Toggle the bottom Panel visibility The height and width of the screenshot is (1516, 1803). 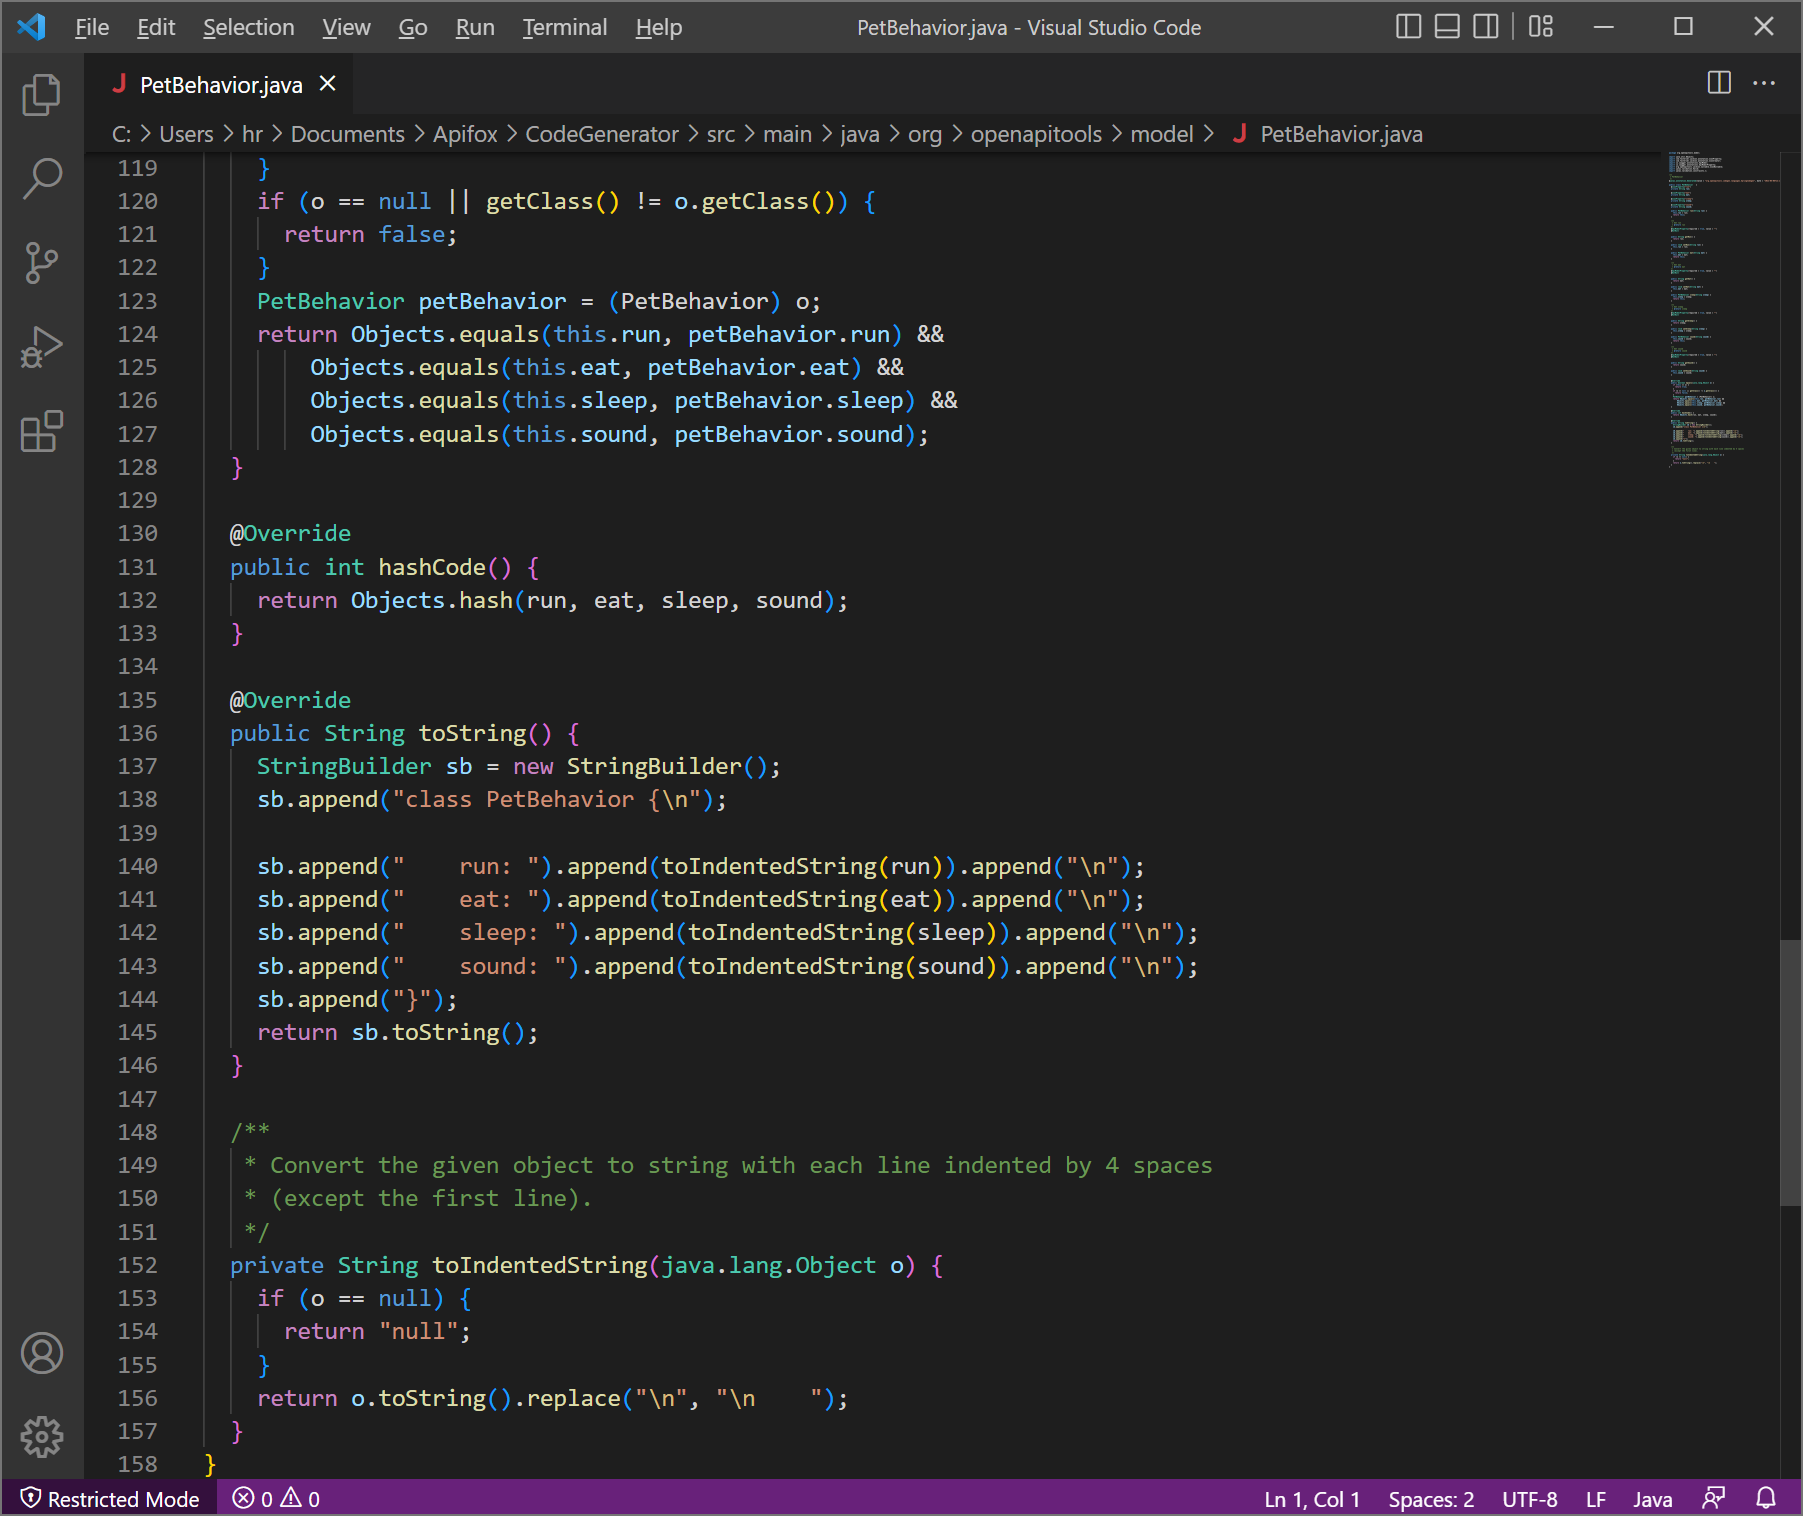tap(1447, 27)
